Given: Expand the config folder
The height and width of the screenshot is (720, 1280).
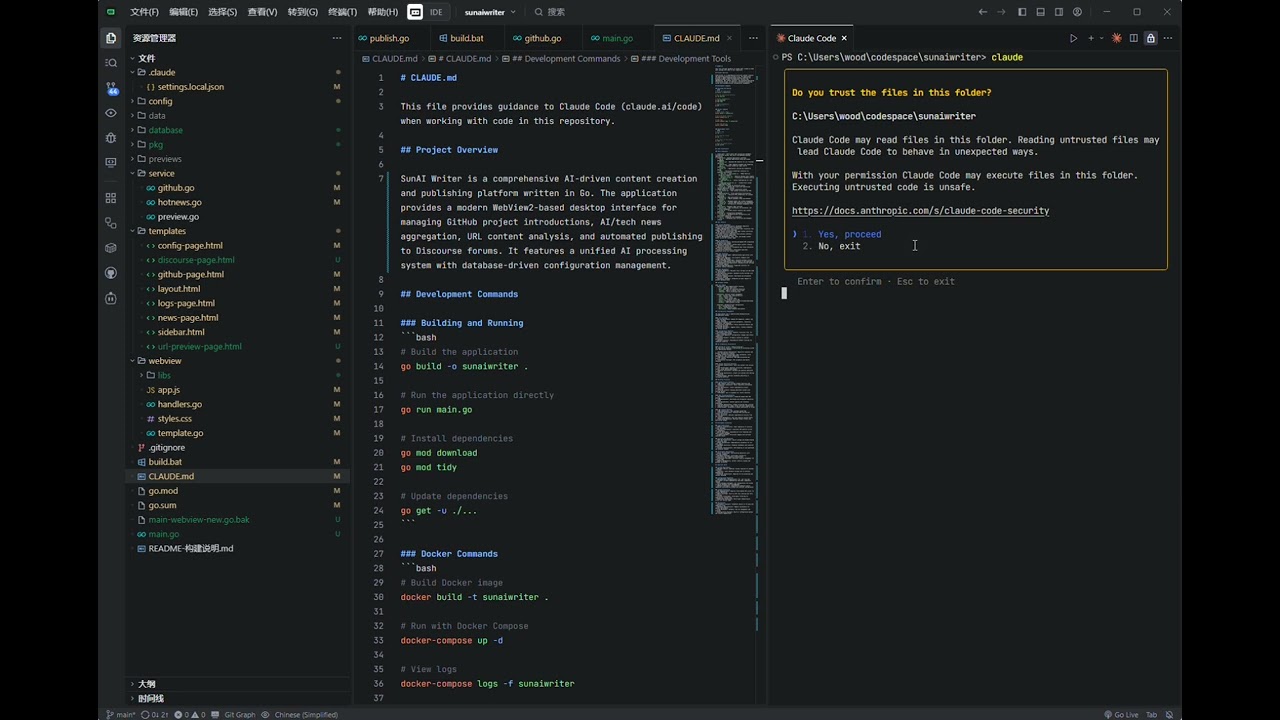Looking at the screenshot, I should point(160,101).
